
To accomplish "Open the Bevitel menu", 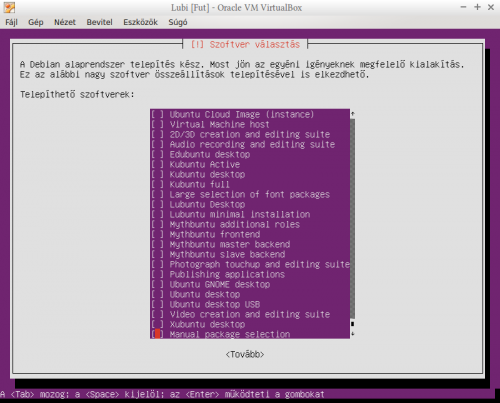I will click(x=99, y=22).
